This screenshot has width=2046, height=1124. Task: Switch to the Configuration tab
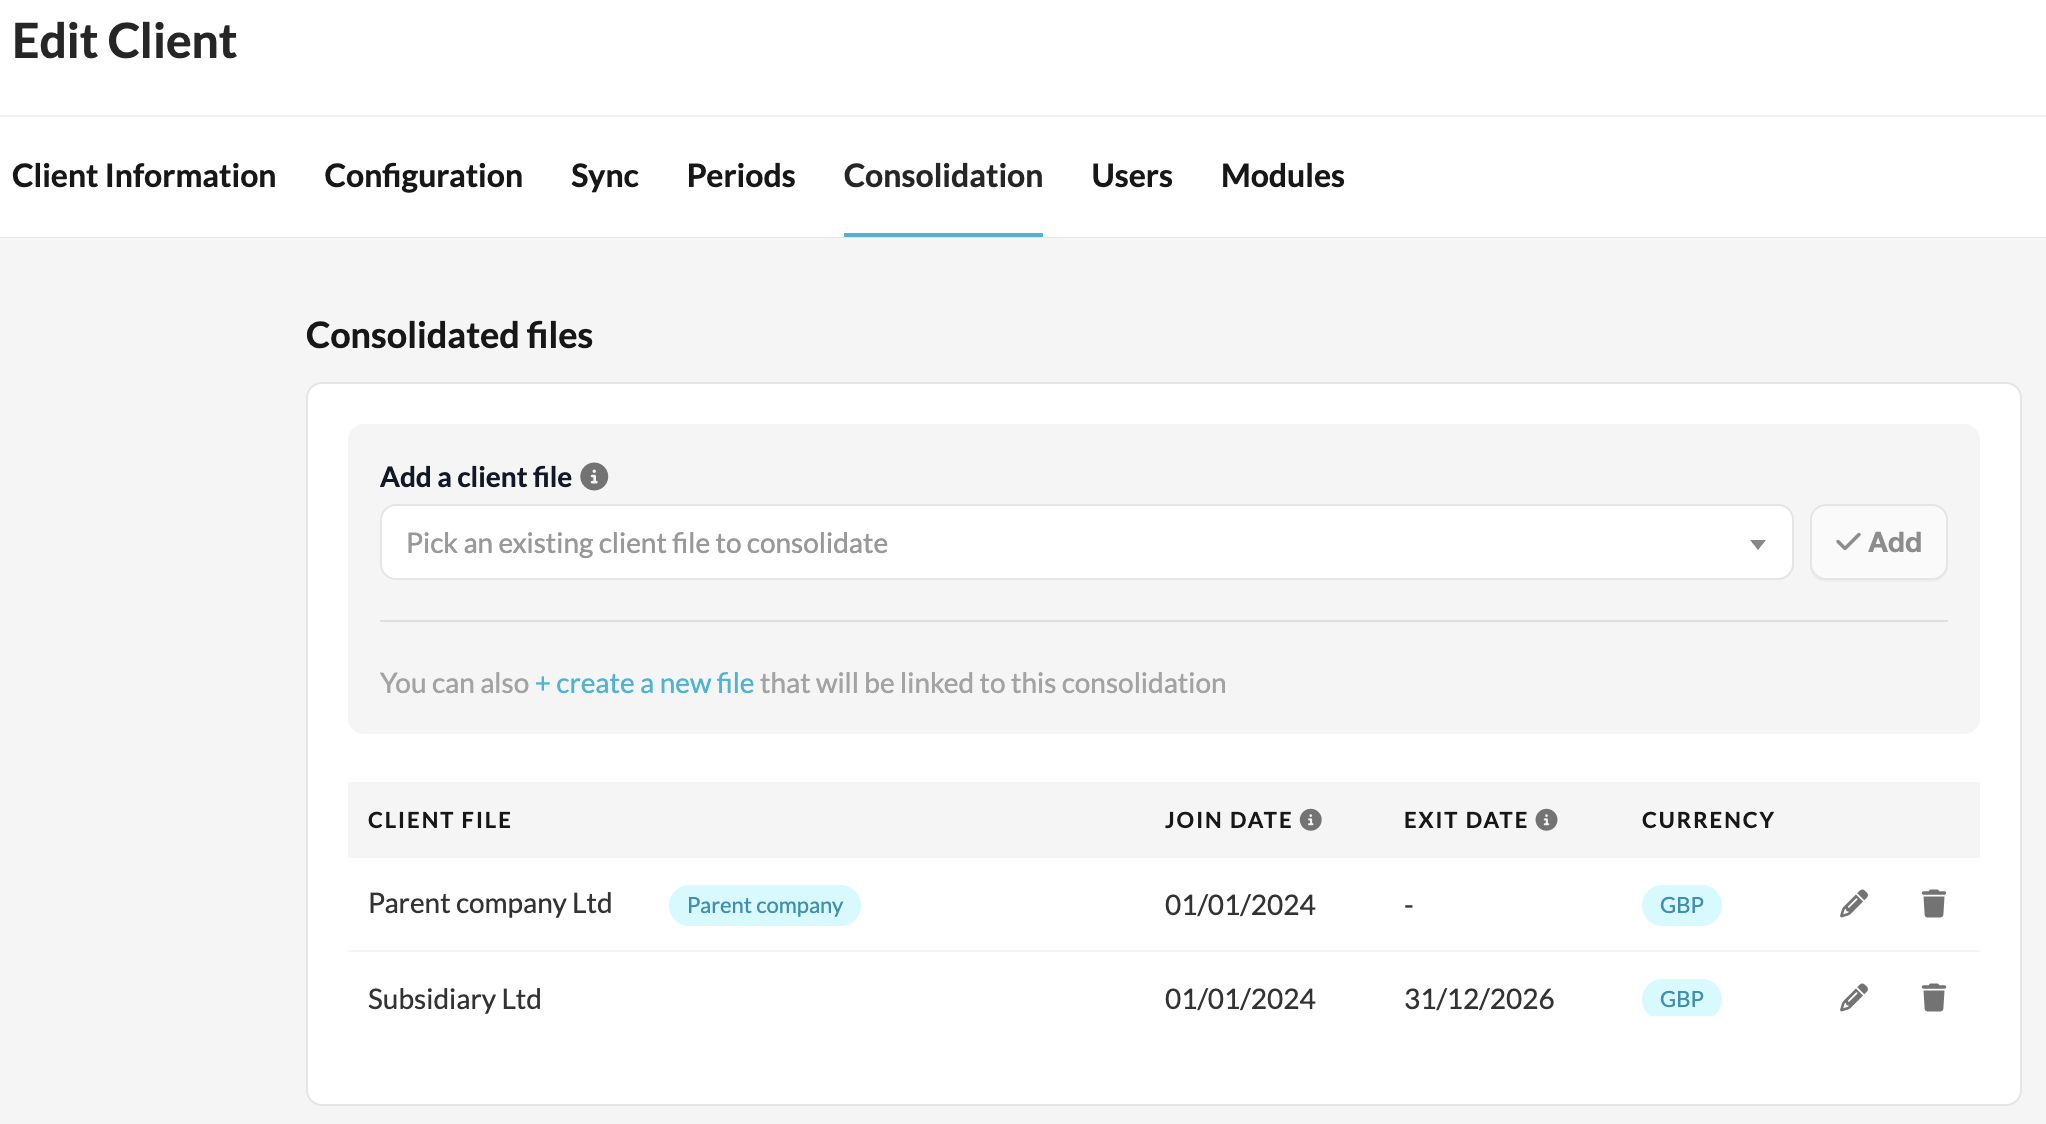[423, 176]
